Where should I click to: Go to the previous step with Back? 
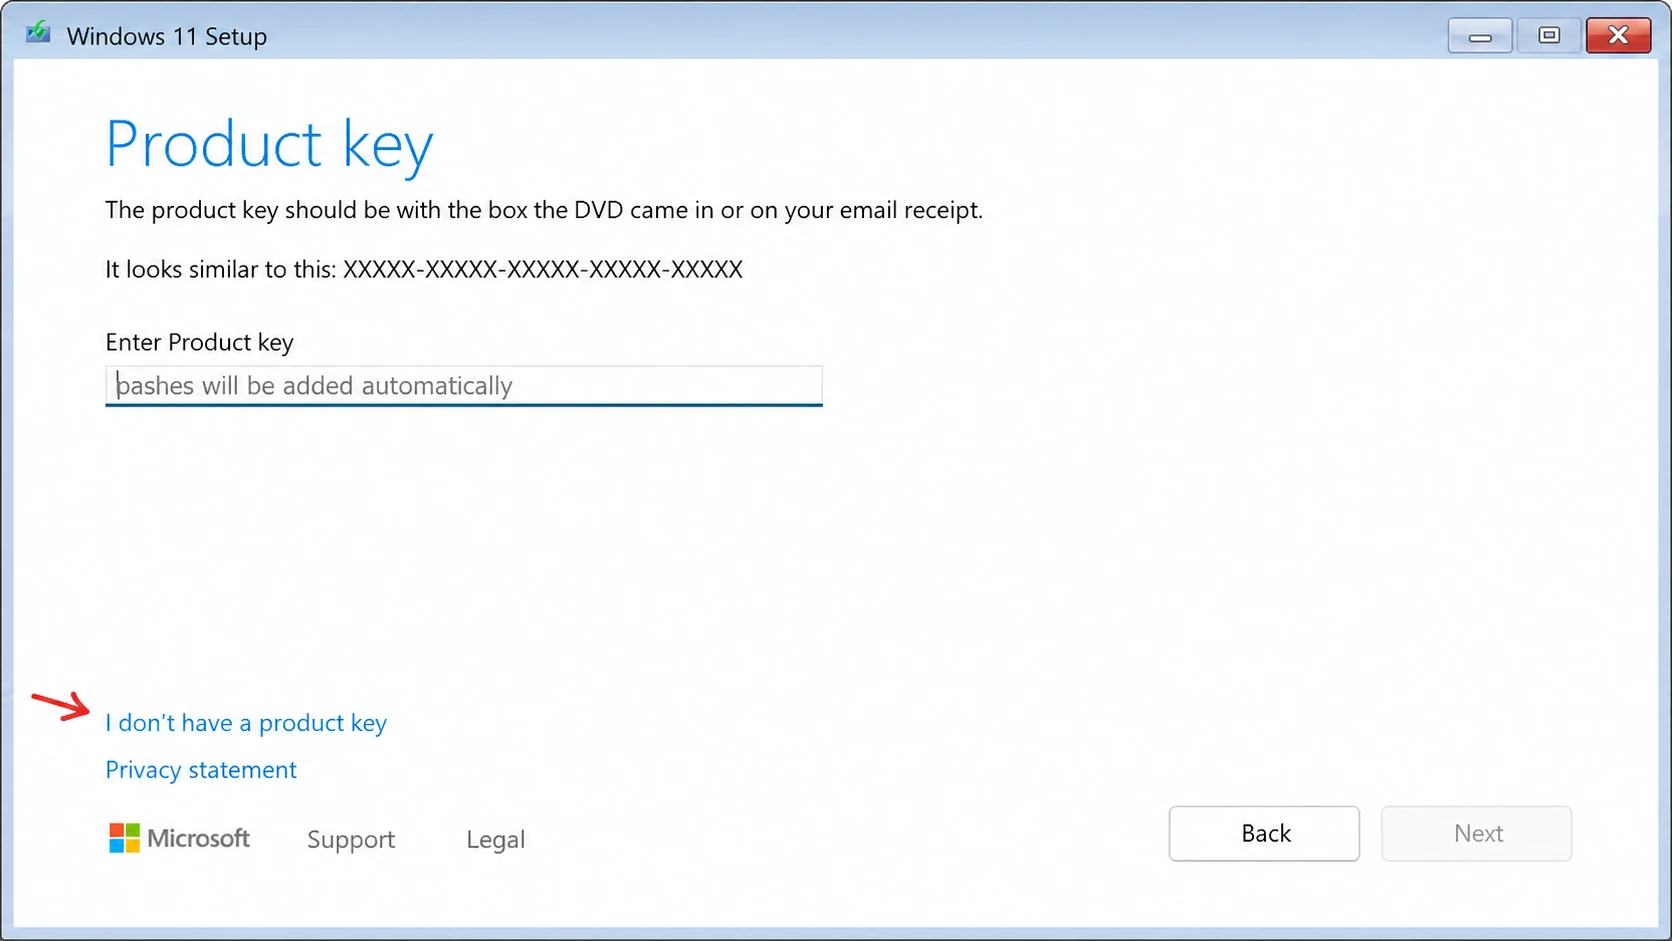tap(1264, 833)
